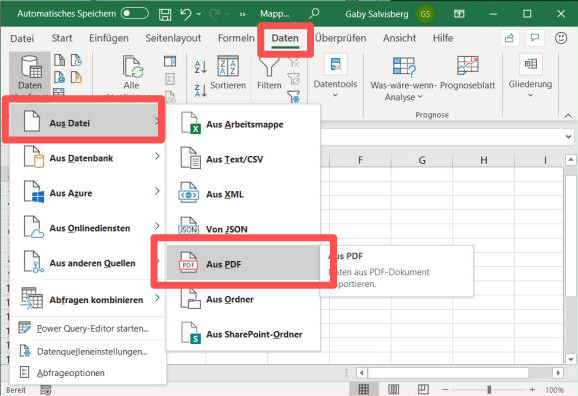578x396 pixels.
Task: Sort ascending A to Z icon
Action: pos(201,67)
